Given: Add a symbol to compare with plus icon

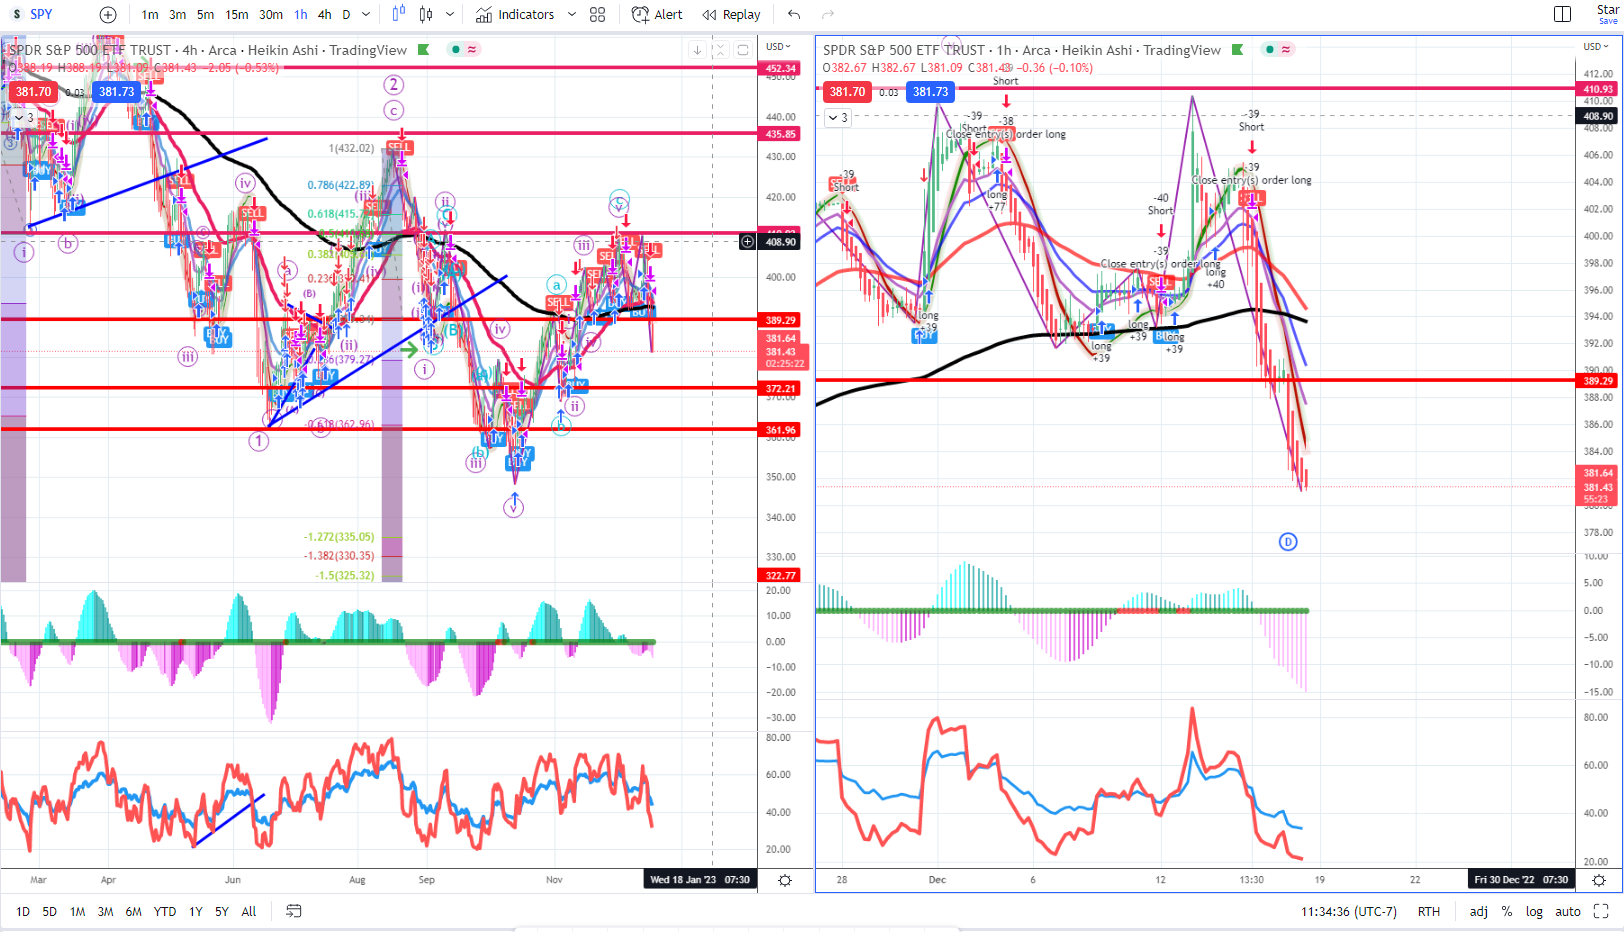Looking at the screenshot, I should coord(108,14).
